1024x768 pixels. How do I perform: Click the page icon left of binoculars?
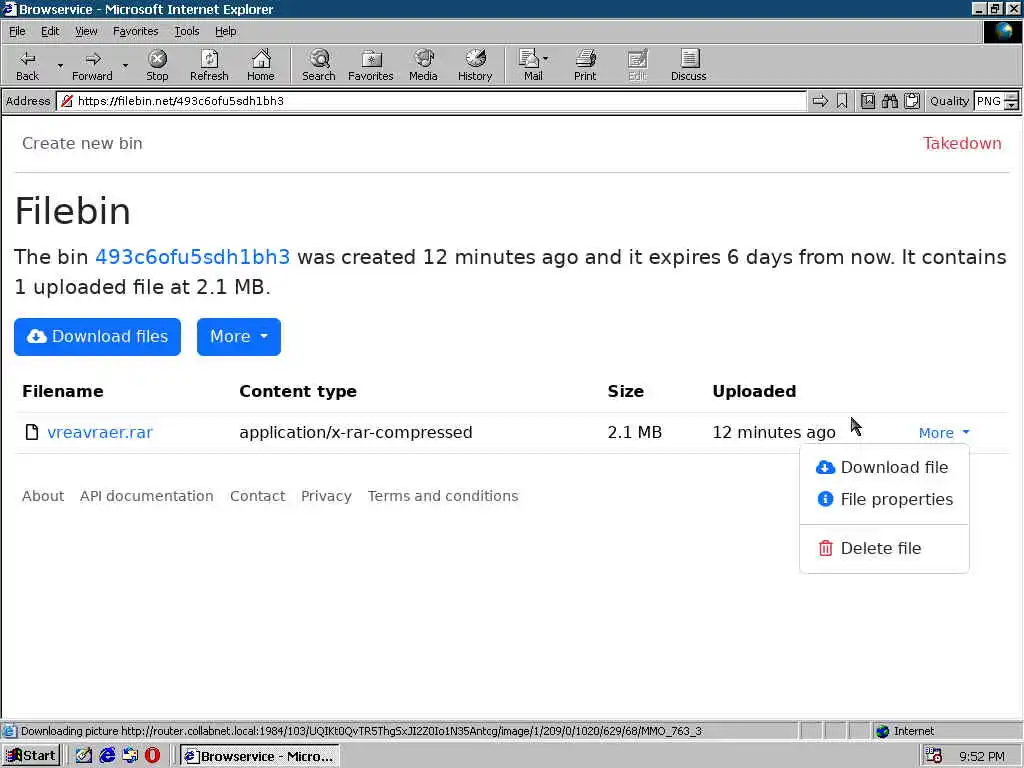[868, 101]
